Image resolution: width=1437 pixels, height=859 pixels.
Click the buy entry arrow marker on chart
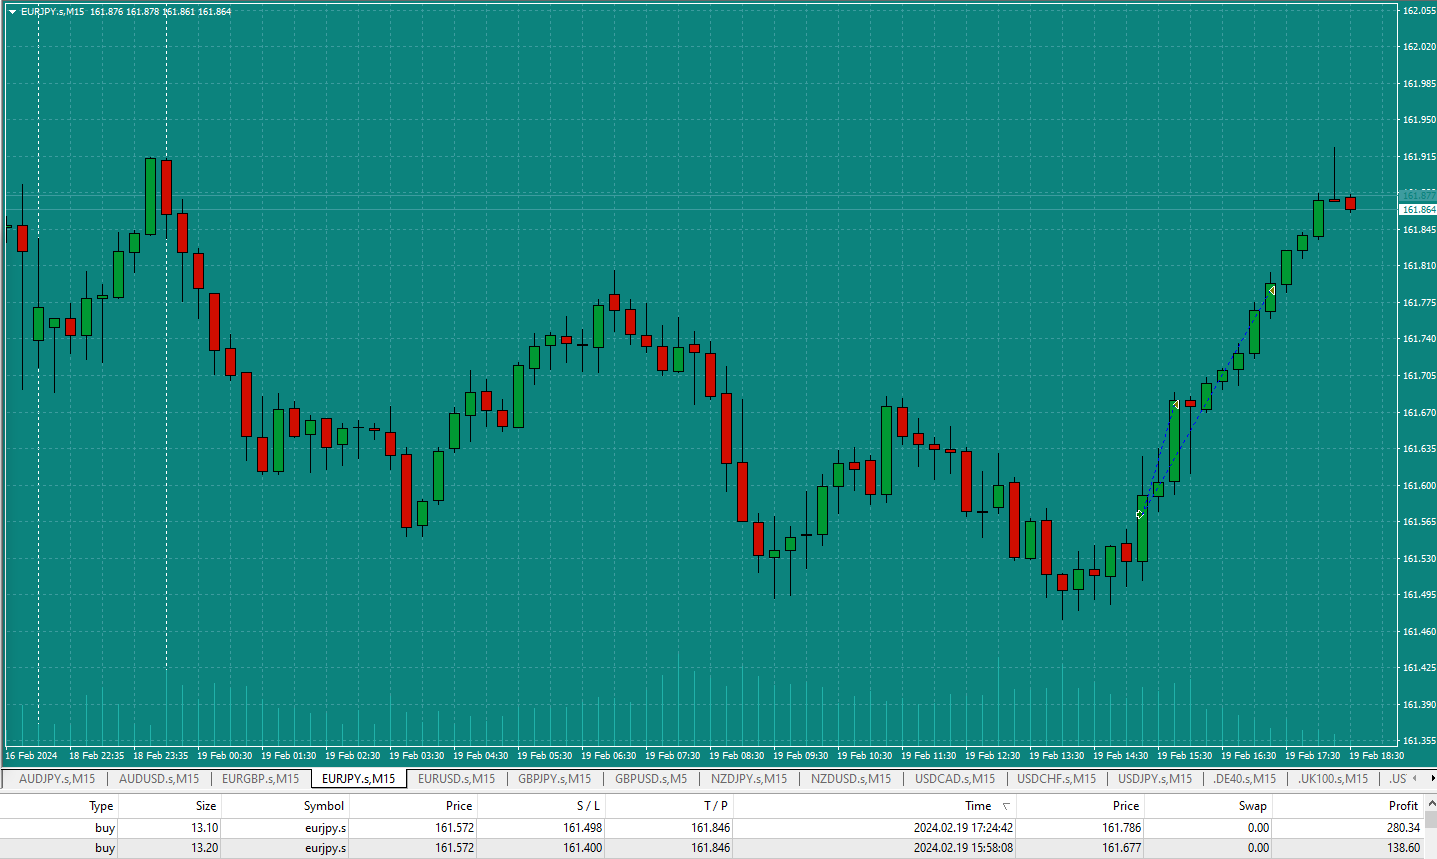tap(1139, 515)
